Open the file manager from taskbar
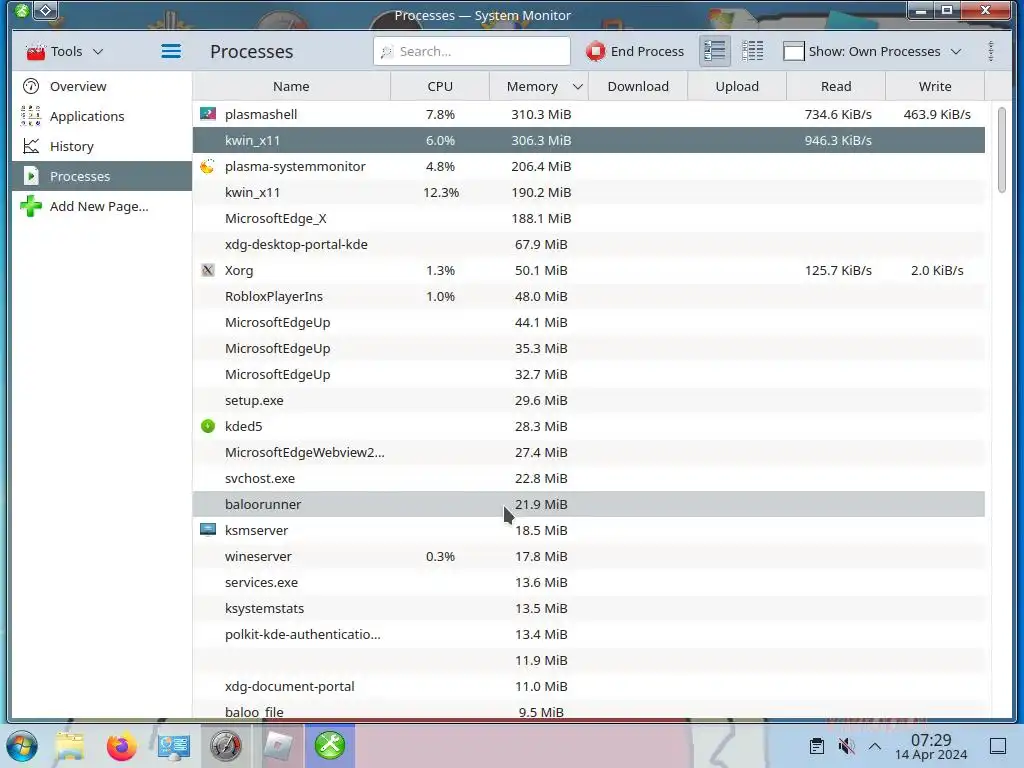This screenshot has height=768, width=1024. 70,746
